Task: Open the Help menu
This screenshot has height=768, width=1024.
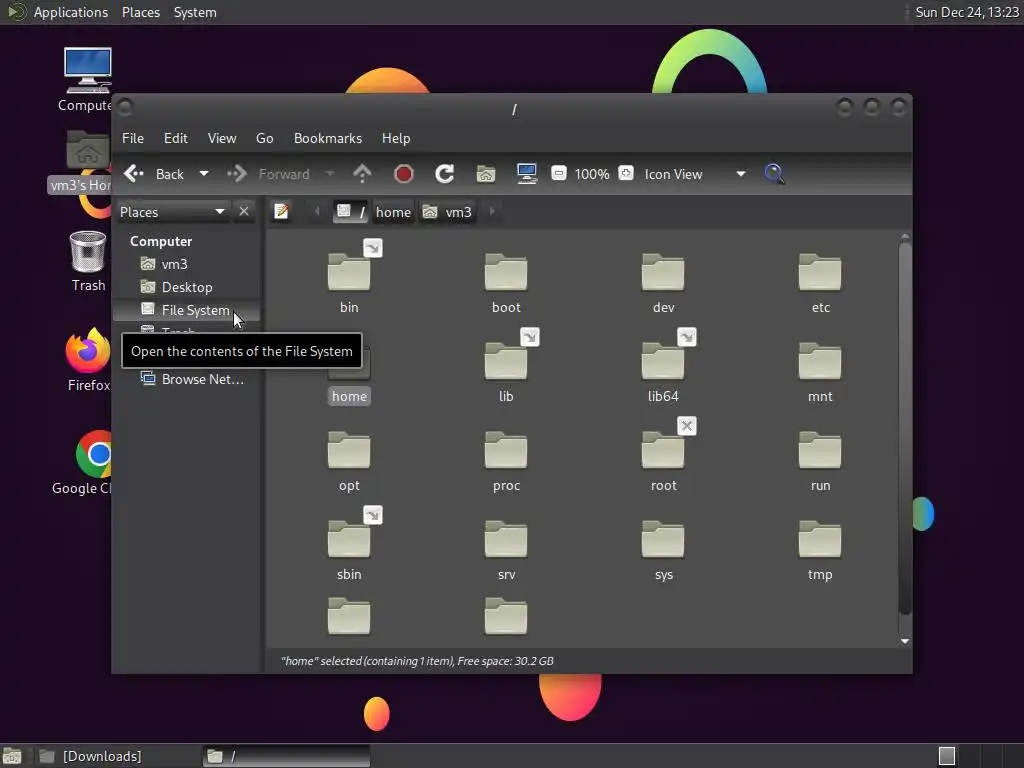Action: (x=396, y=138)
